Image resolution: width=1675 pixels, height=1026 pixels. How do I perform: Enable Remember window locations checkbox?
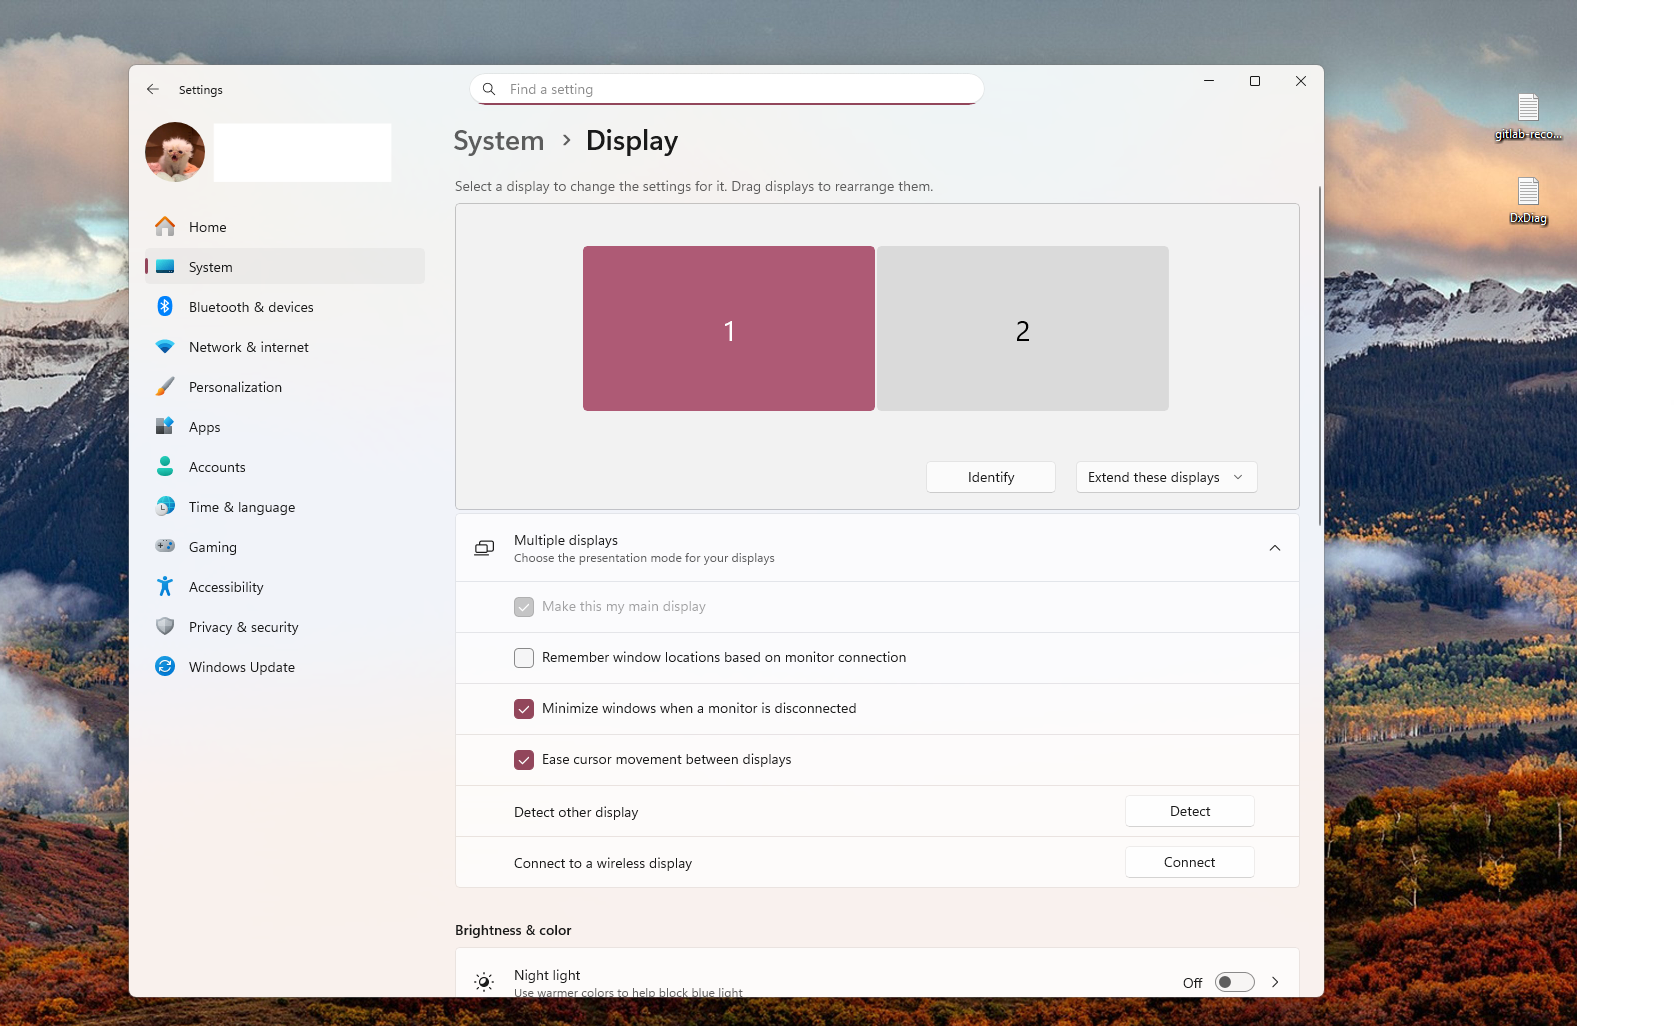click(524, 658)
